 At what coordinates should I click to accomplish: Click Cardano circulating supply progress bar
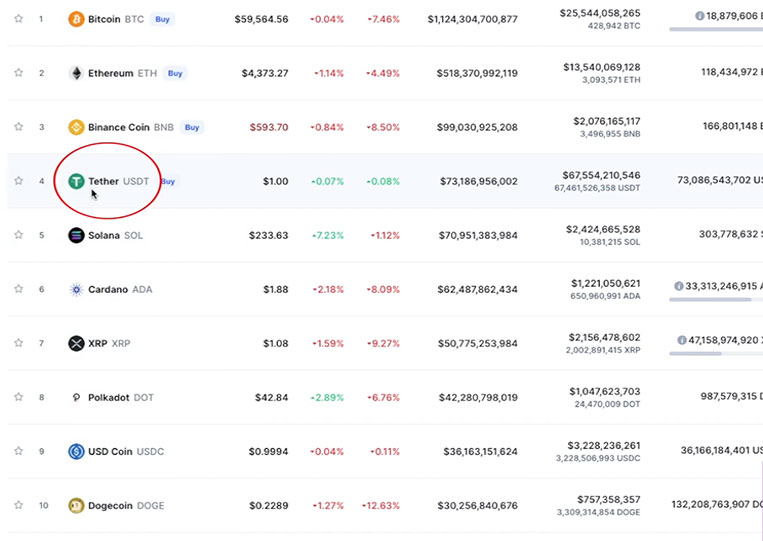click(716, 300)
